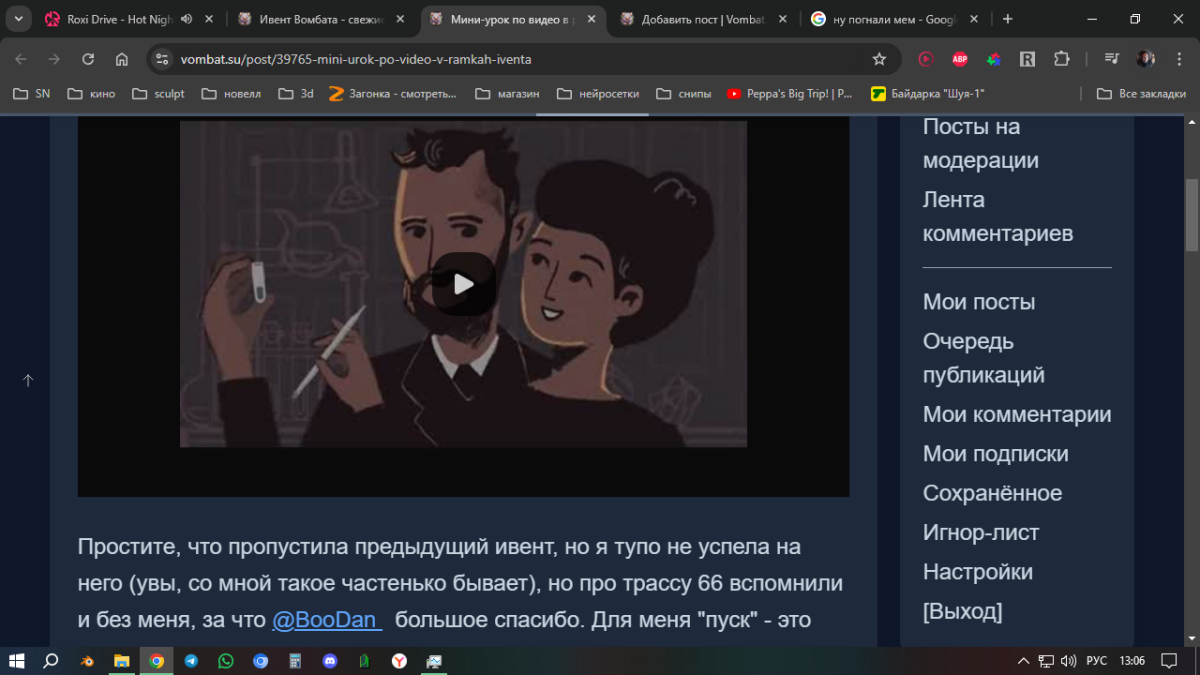View site information icon in address bar
1200x675 pixels.
(164, 59)
